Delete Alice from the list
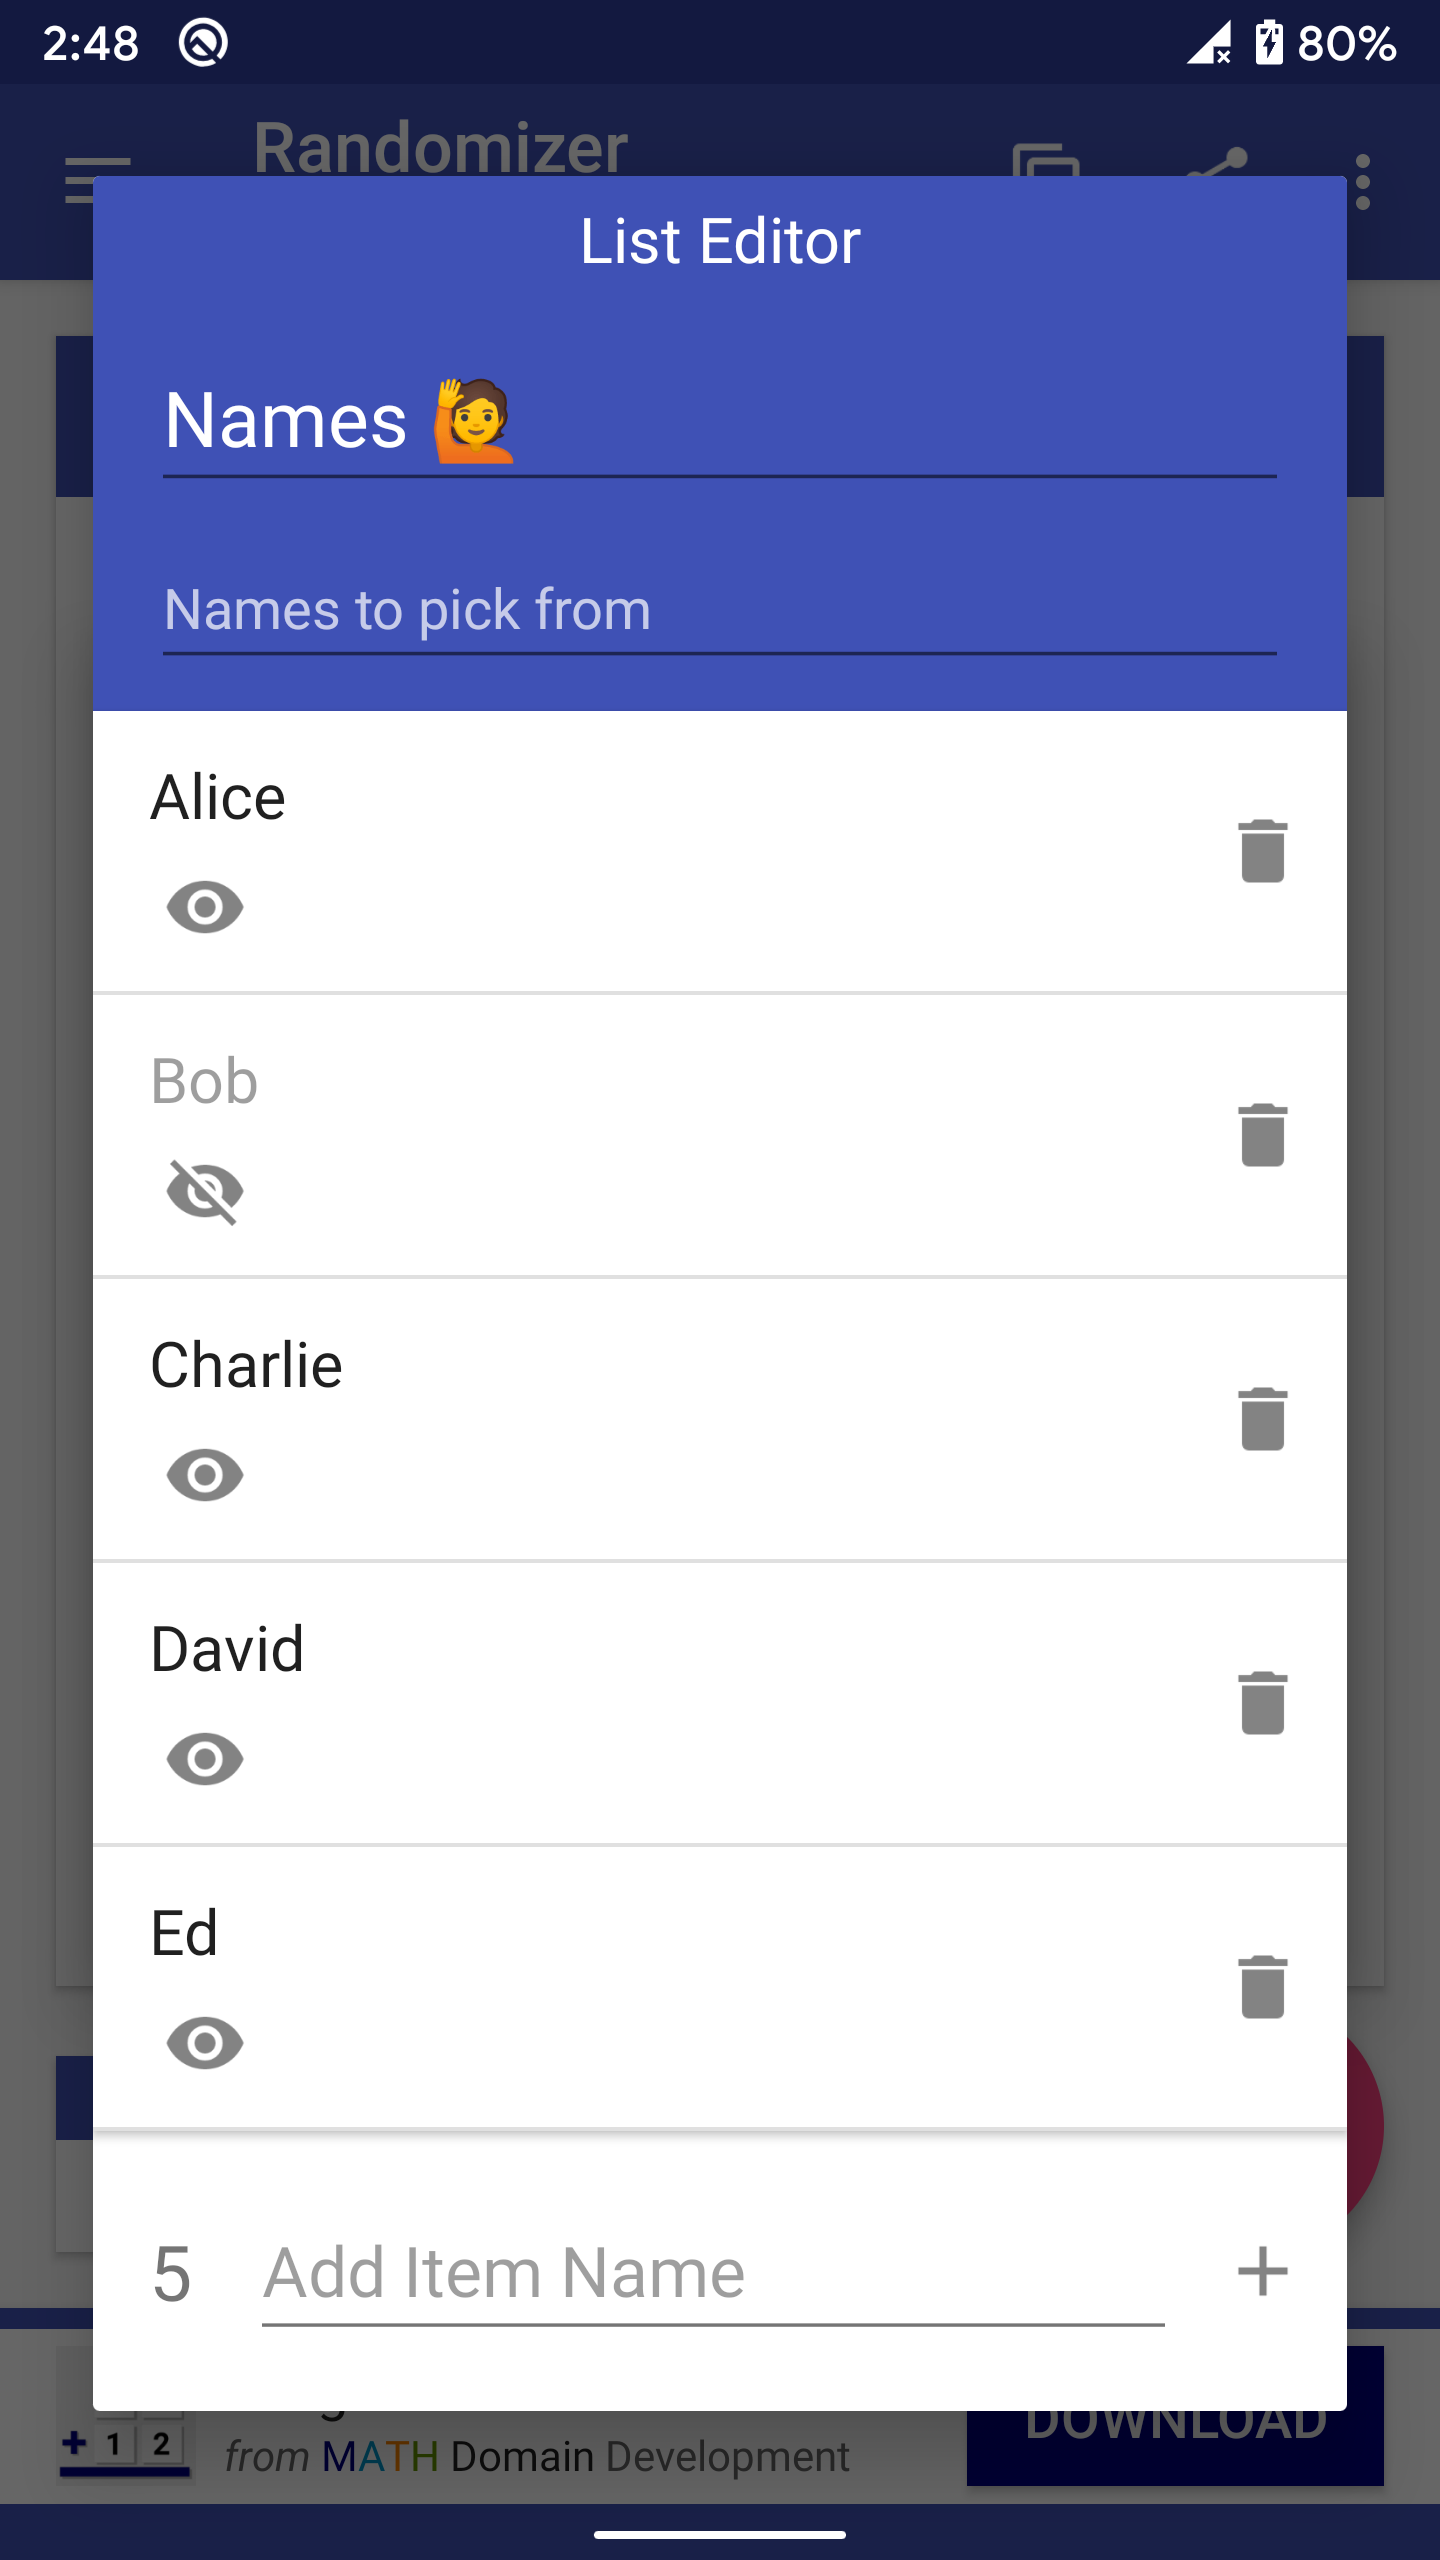Image resolution: width=1440 pixels, height=2560 pixels. [1262, 851]
